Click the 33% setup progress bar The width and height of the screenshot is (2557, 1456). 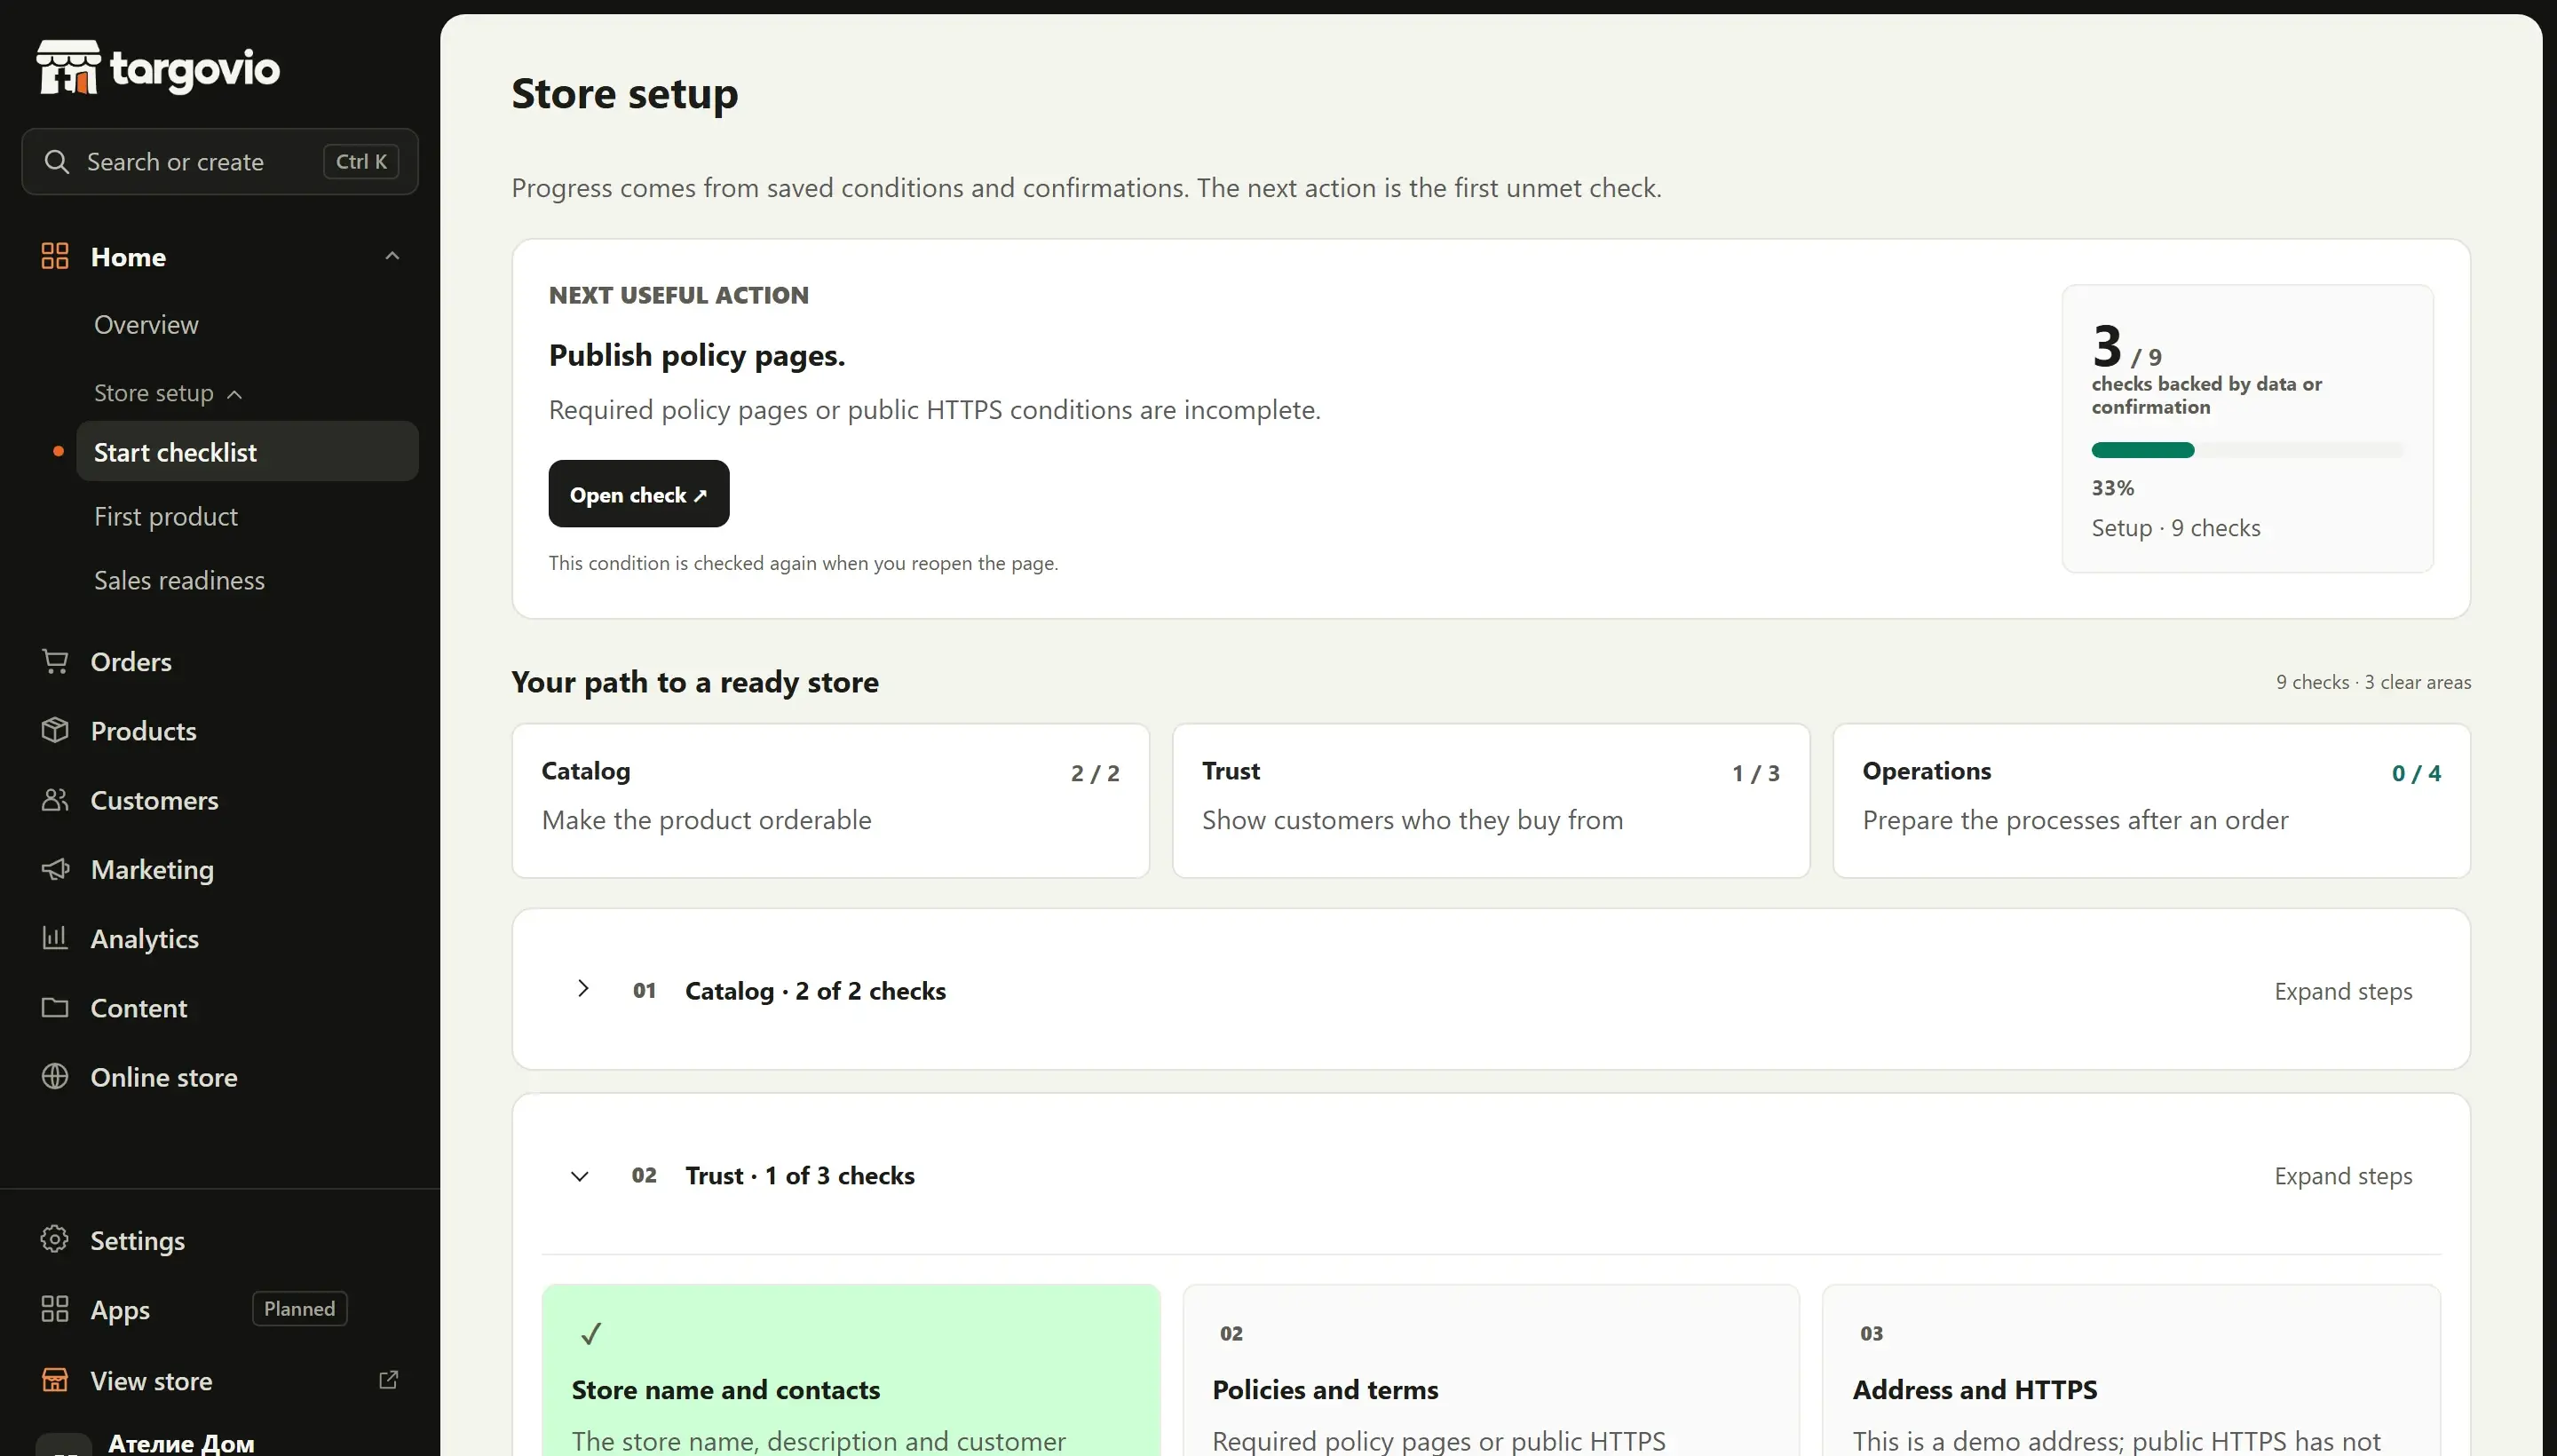click(2247, 450)
